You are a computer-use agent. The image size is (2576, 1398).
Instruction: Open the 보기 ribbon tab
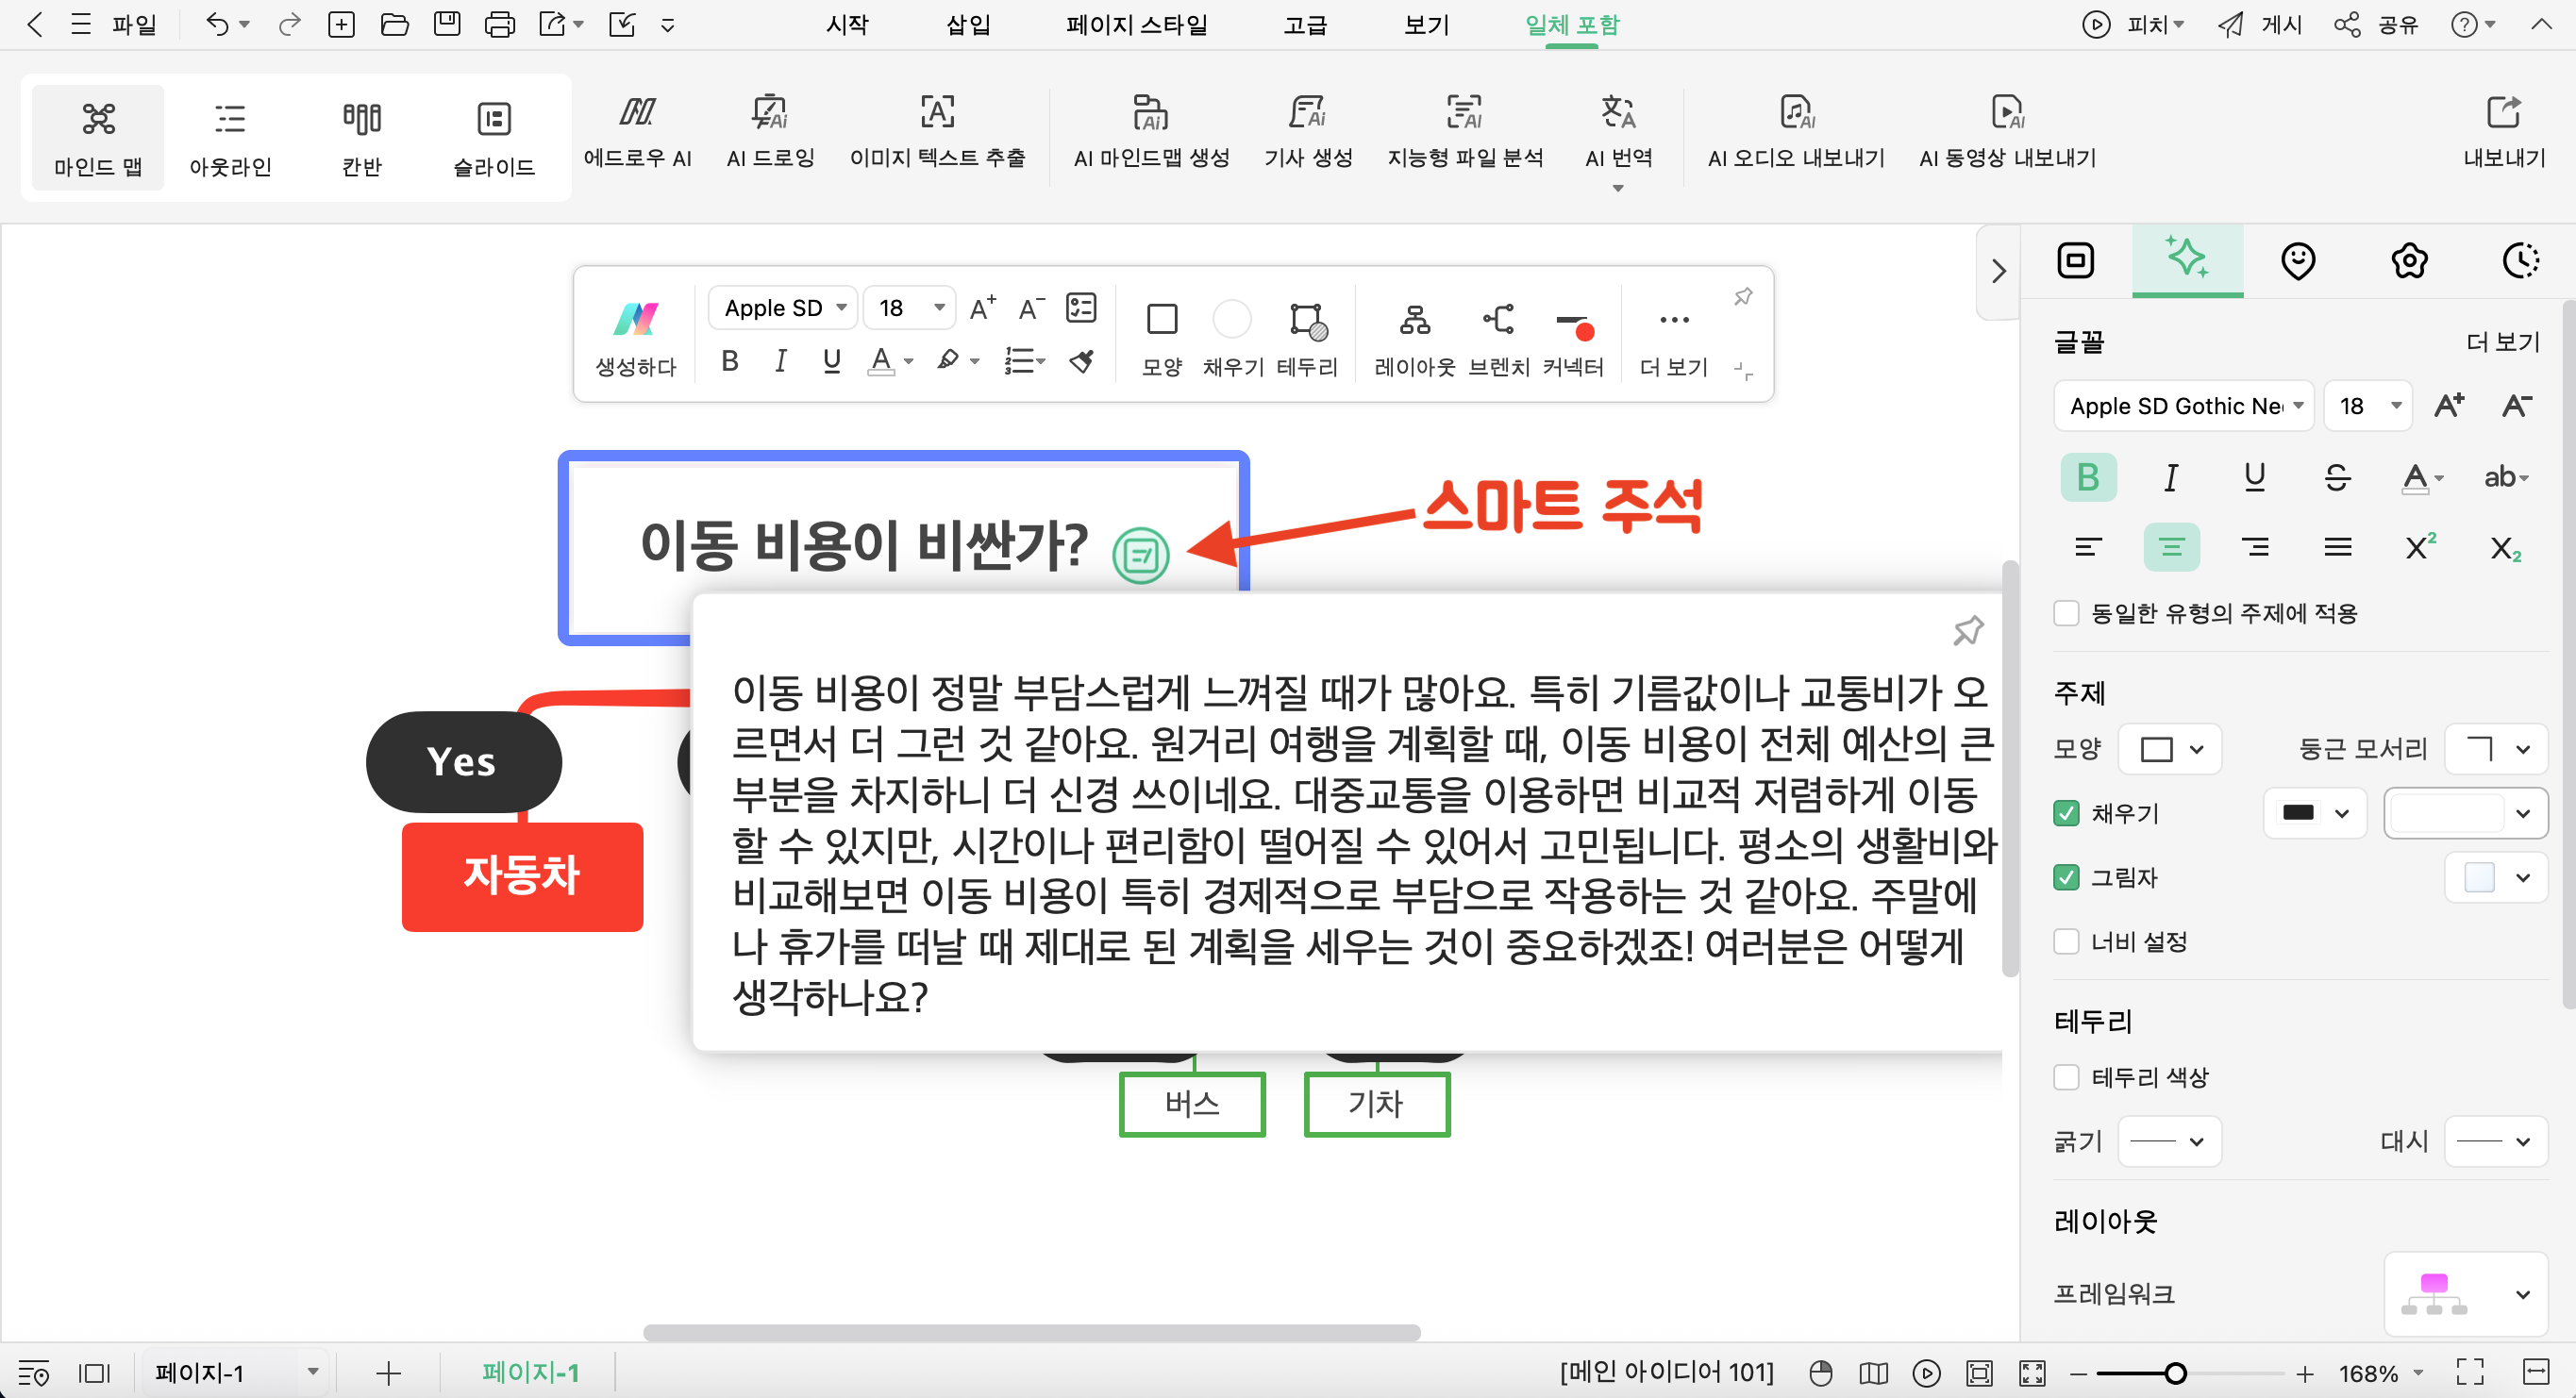(x=1426, y=24)
